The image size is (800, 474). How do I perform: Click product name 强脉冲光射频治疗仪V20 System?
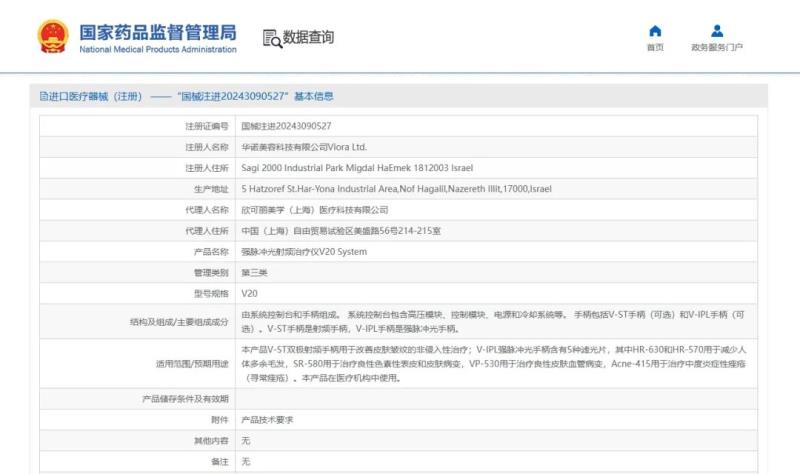pyautogui.click(x=304, y=252)
